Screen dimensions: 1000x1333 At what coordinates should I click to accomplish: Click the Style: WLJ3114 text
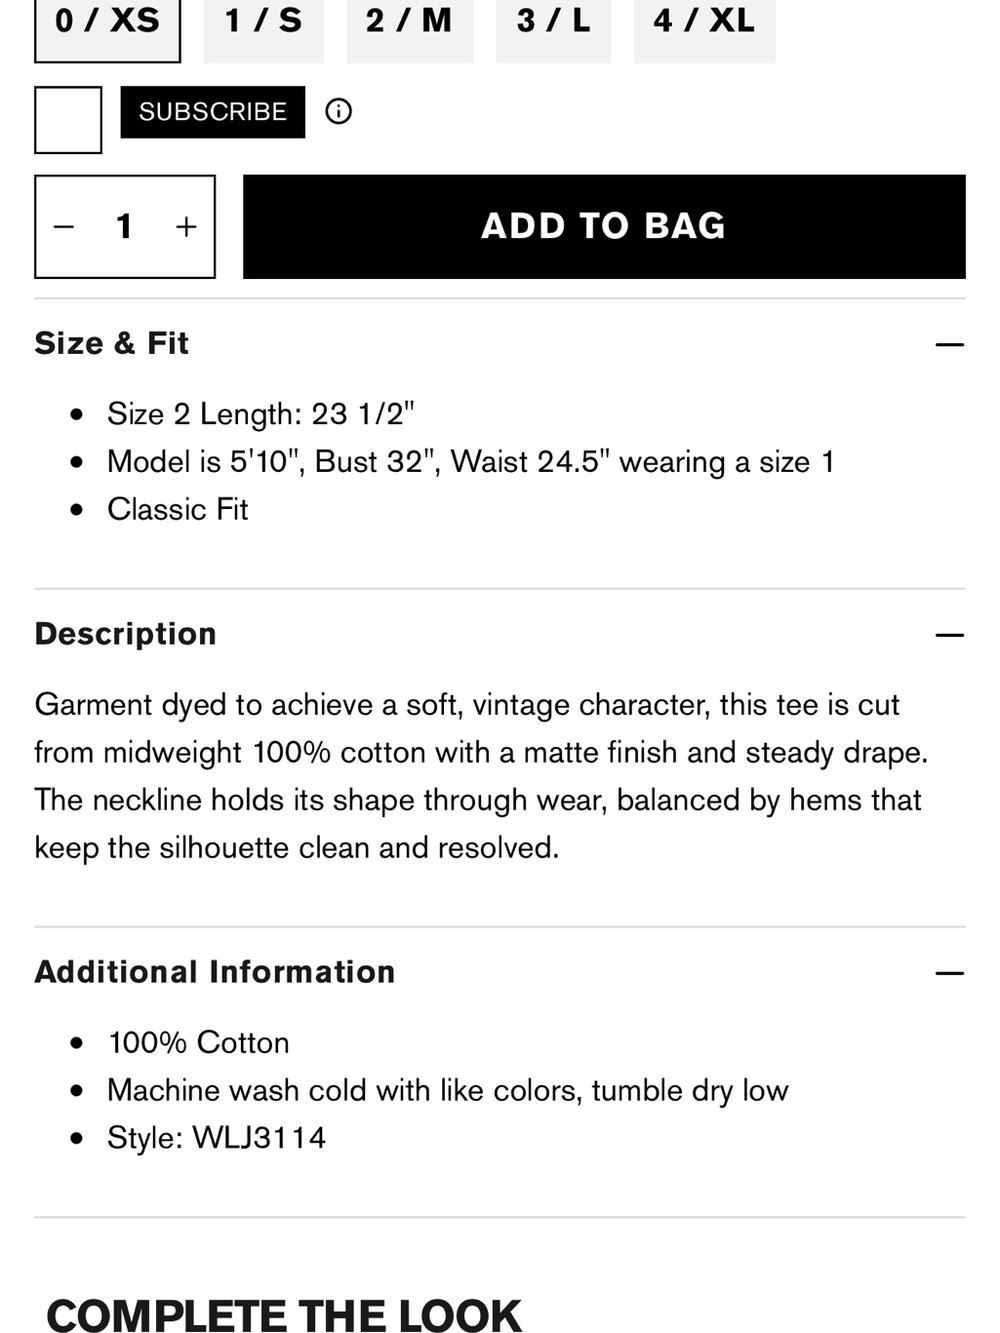tap(217, 1138)
